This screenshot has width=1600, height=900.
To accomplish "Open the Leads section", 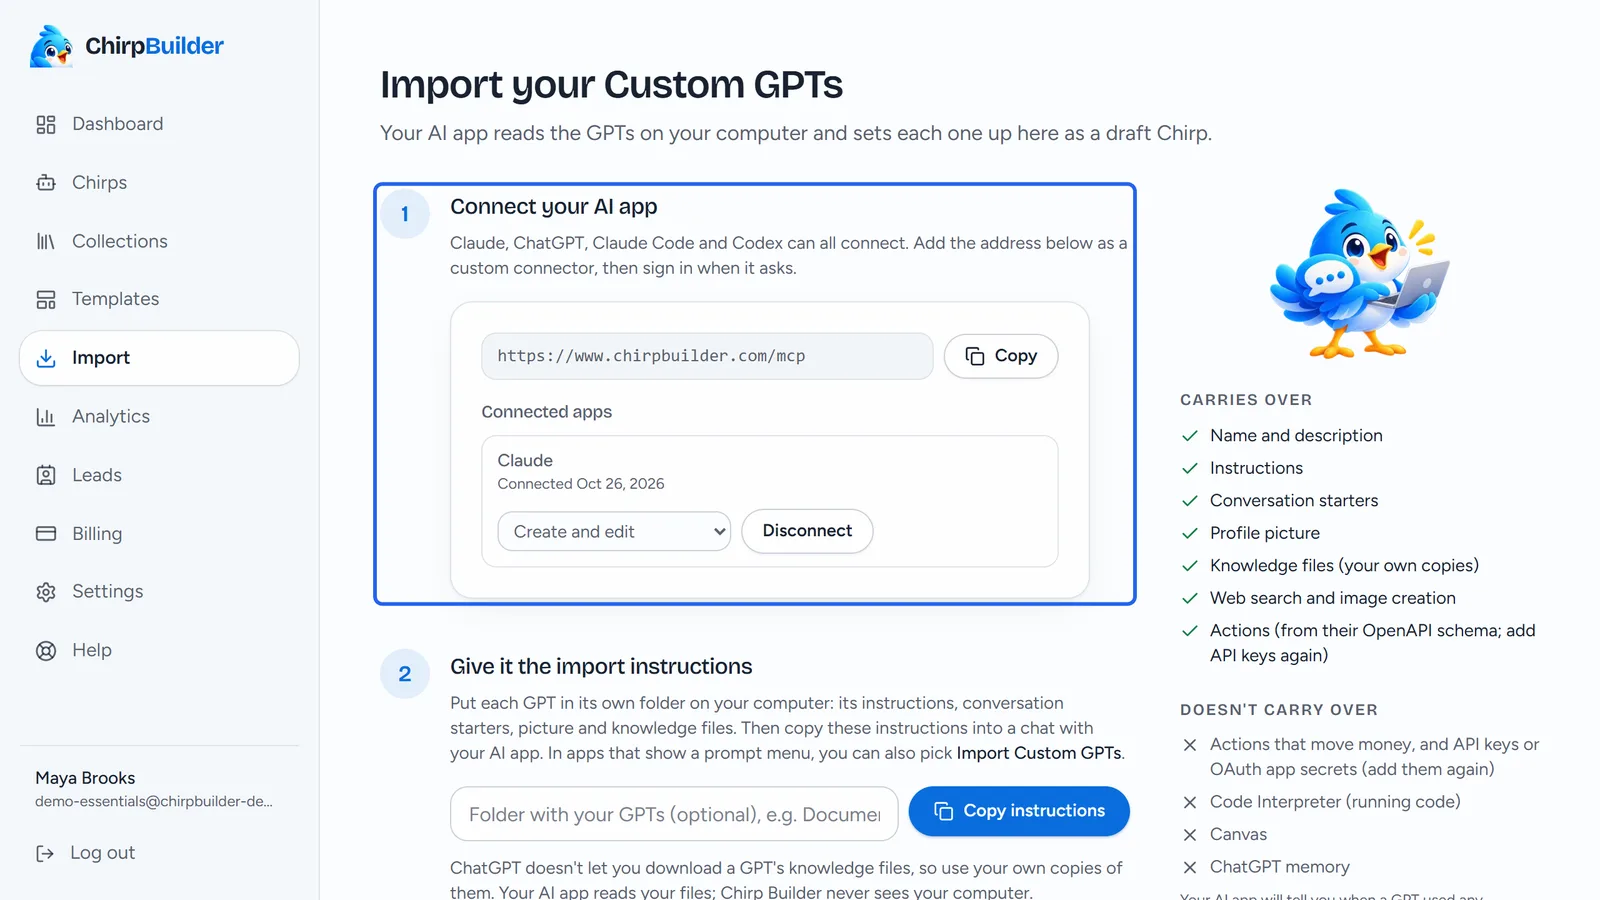I will coord(159,475).
